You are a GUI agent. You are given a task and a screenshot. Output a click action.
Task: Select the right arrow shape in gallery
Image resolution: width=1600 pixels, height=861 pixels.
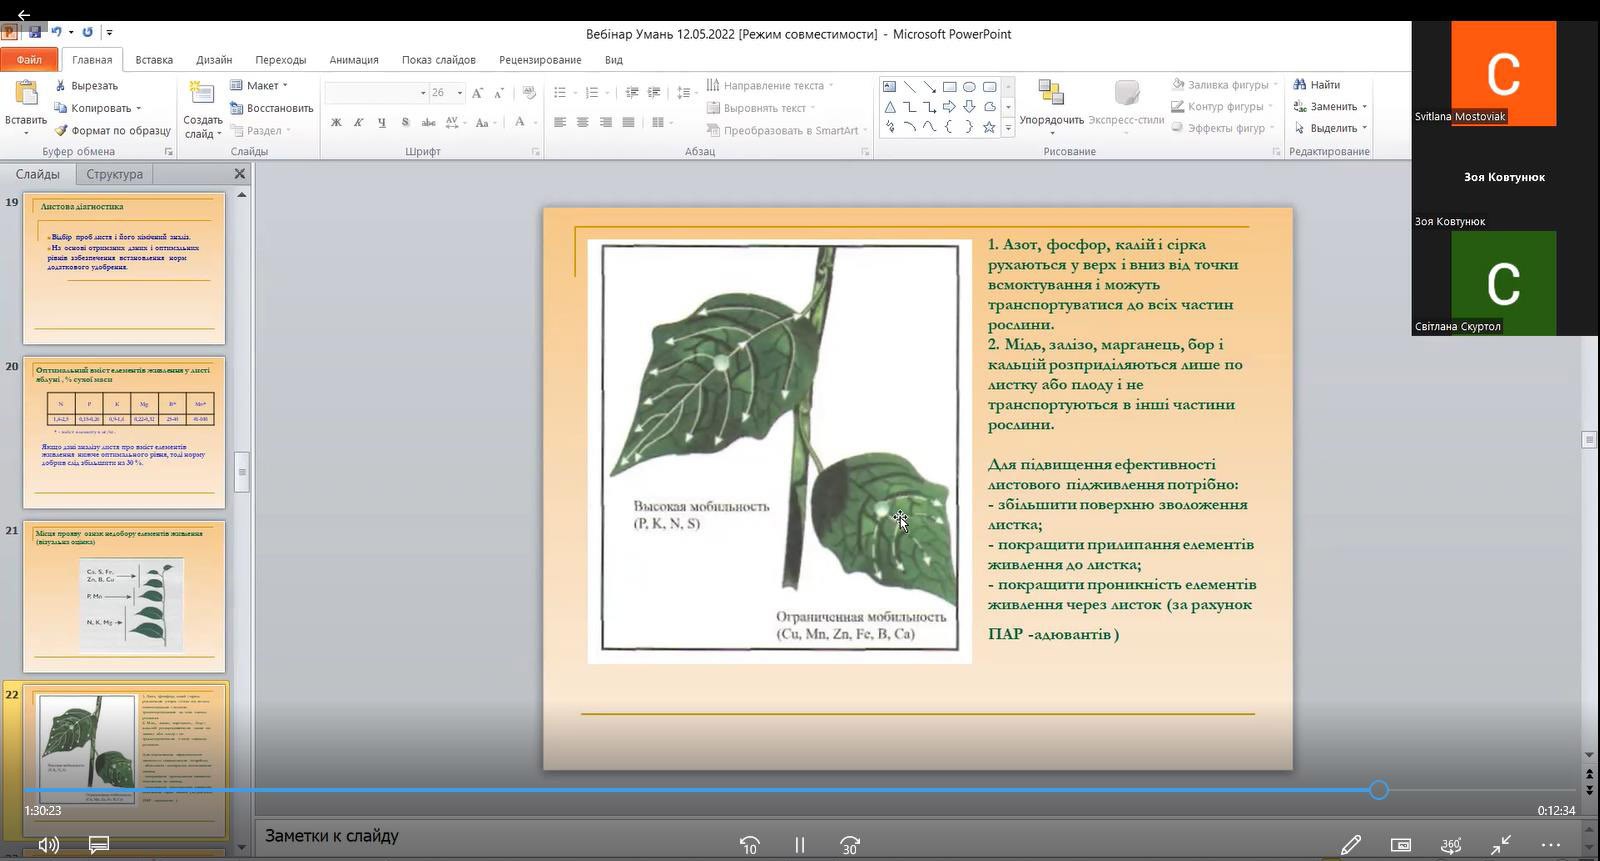click(x=949, y=107)
